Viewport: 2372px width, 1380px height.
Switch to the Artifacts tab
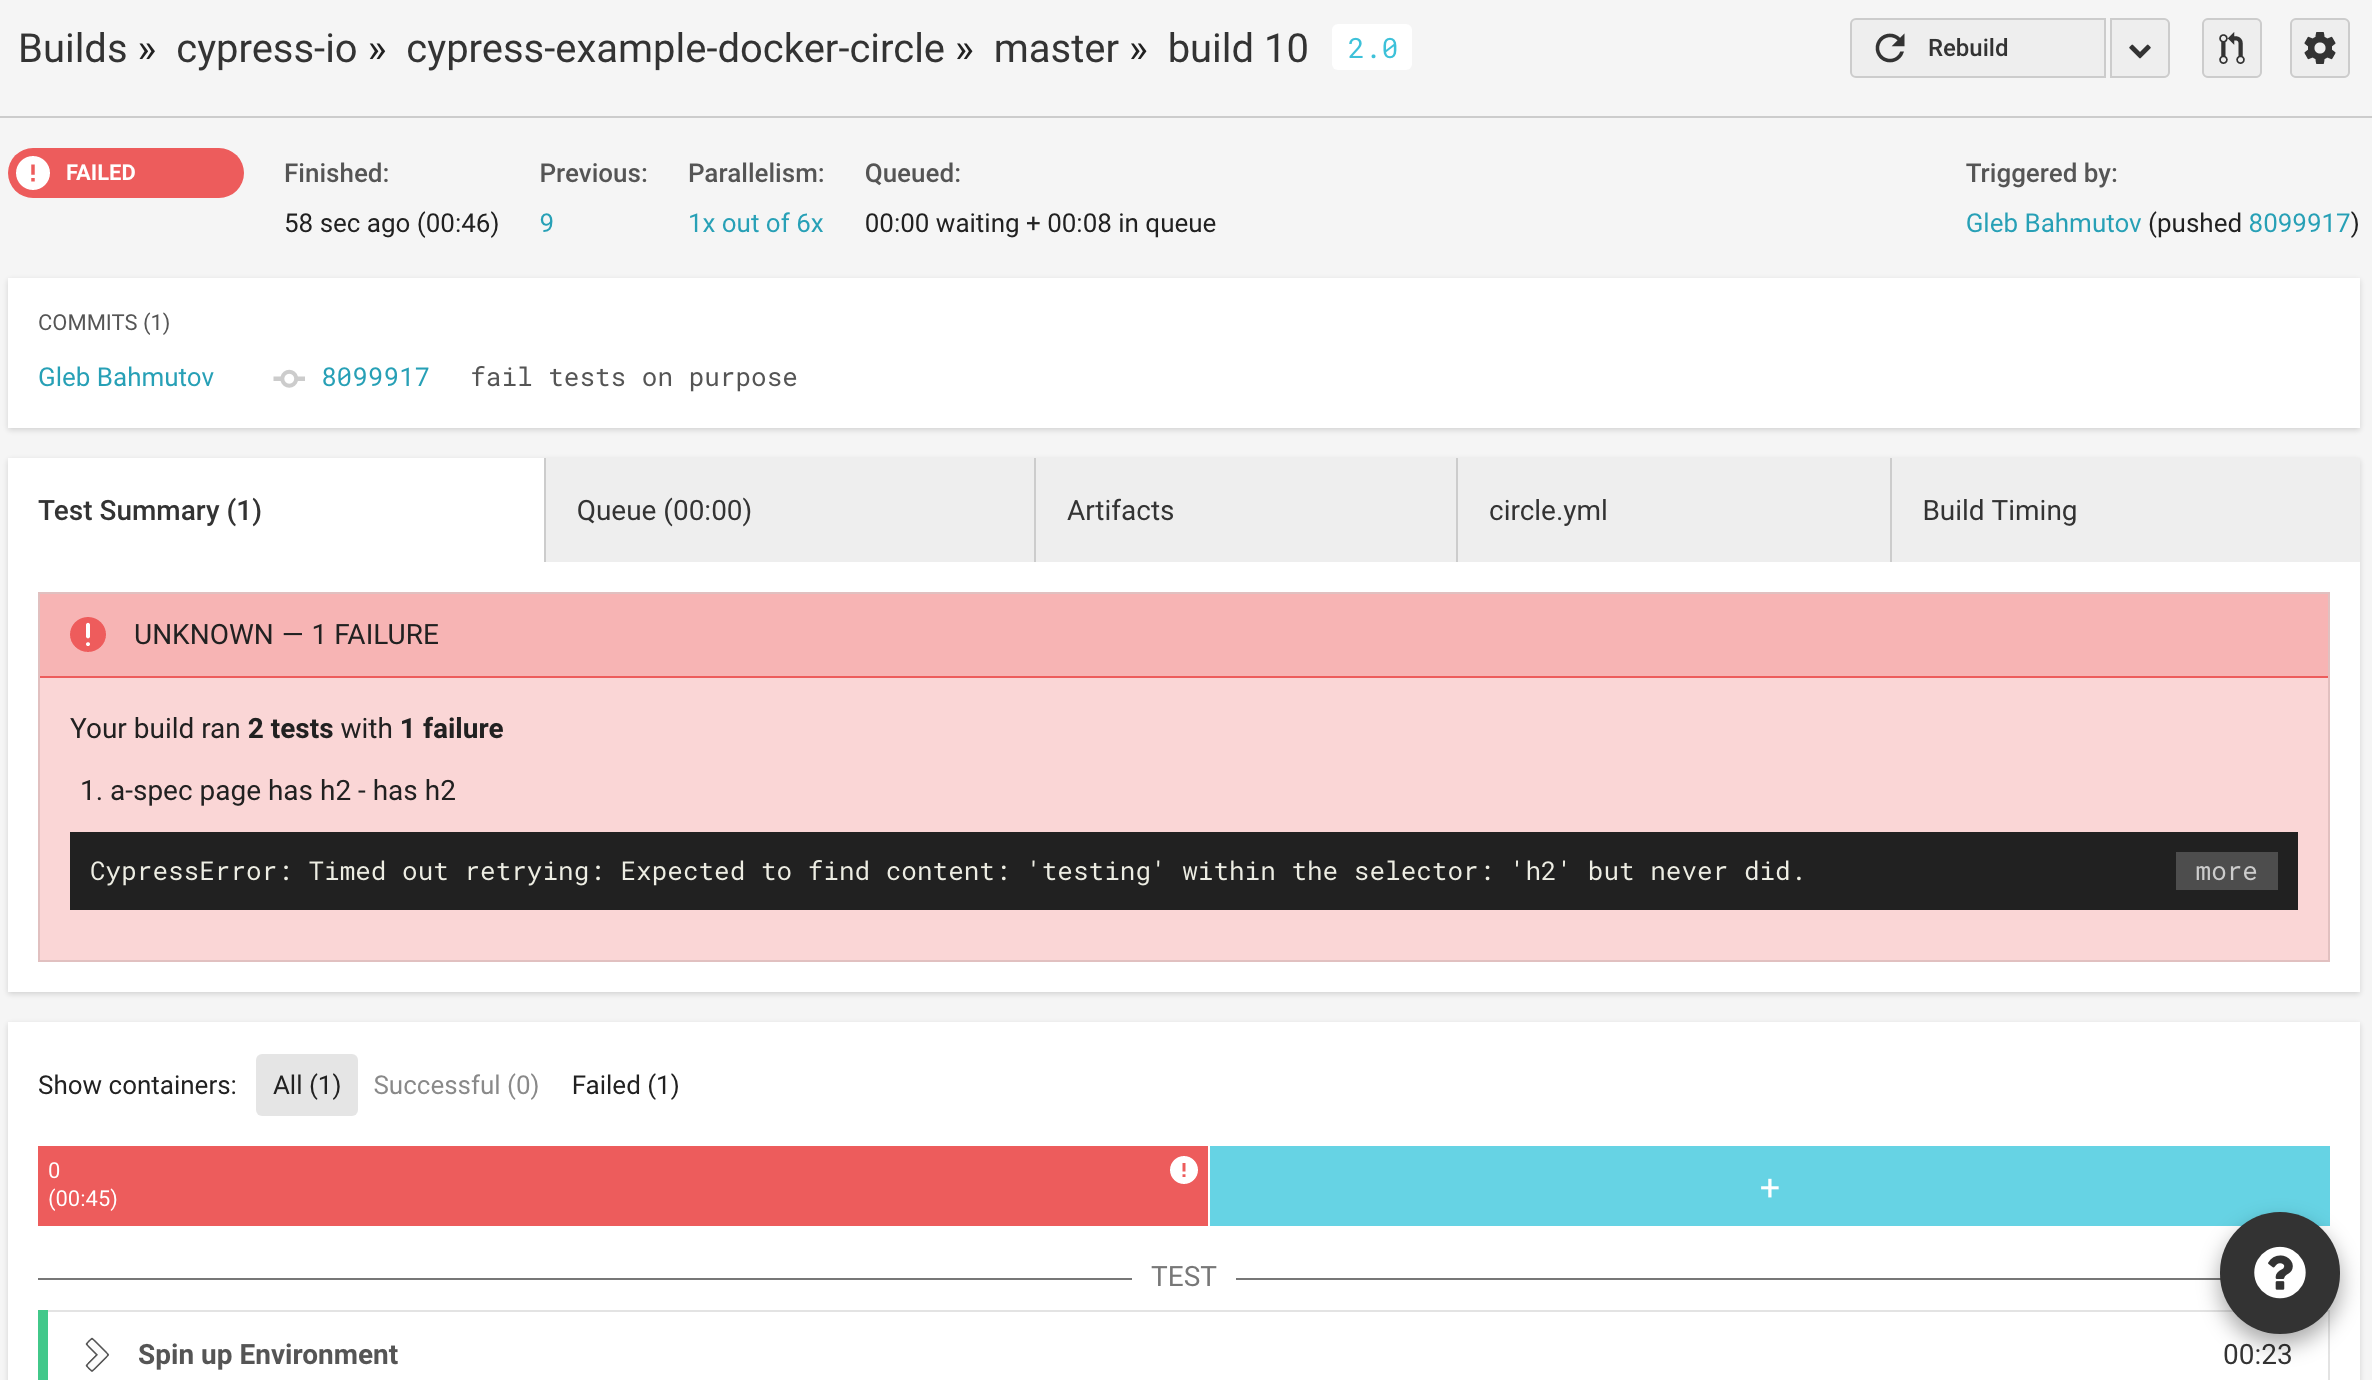(x=1120, y=510)
